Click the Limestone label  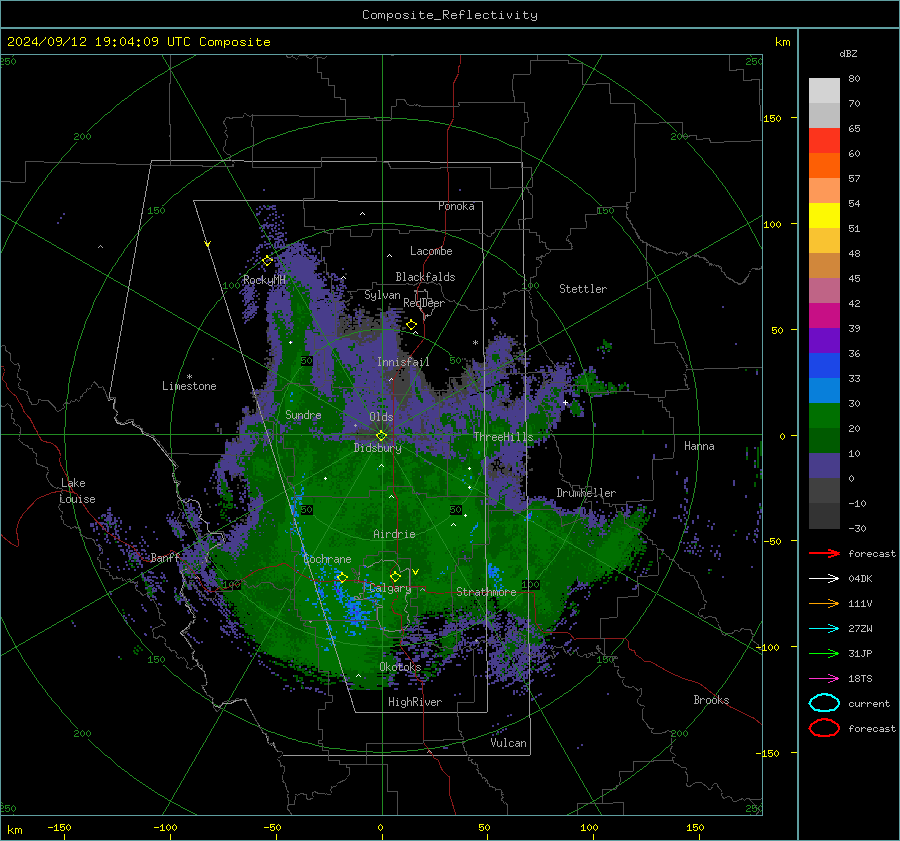(189, 386)
